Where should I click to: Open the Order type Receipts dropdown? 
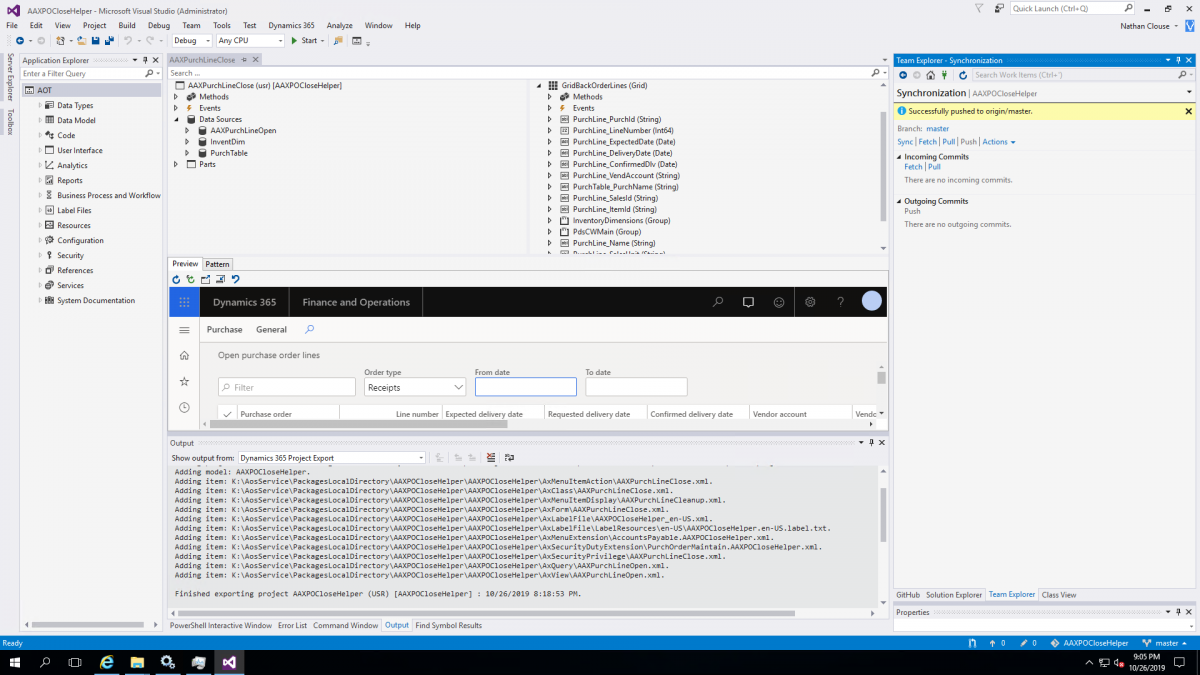click(x=415, y=387)
